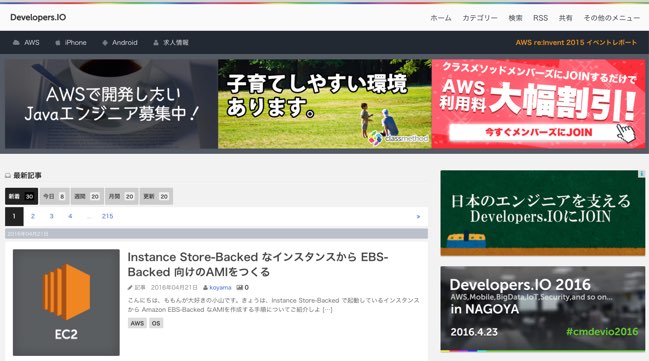
Task: Open 検索 in the top menu
Action: click(515, 18)
